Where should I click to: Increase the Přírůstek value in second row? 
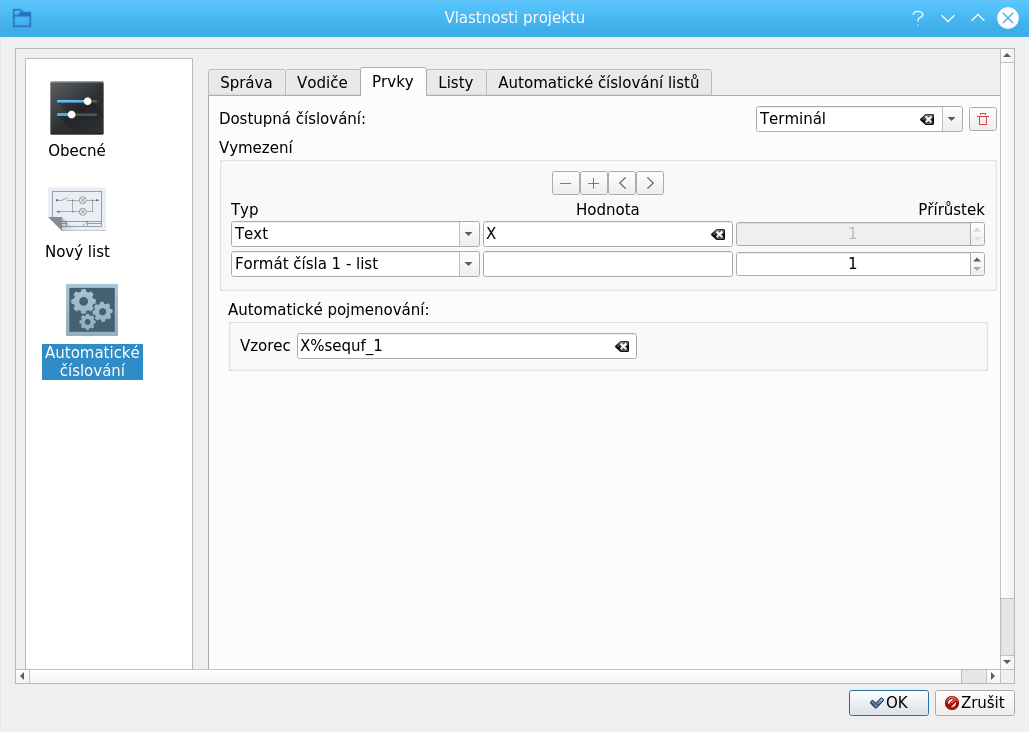click(977, 259)
